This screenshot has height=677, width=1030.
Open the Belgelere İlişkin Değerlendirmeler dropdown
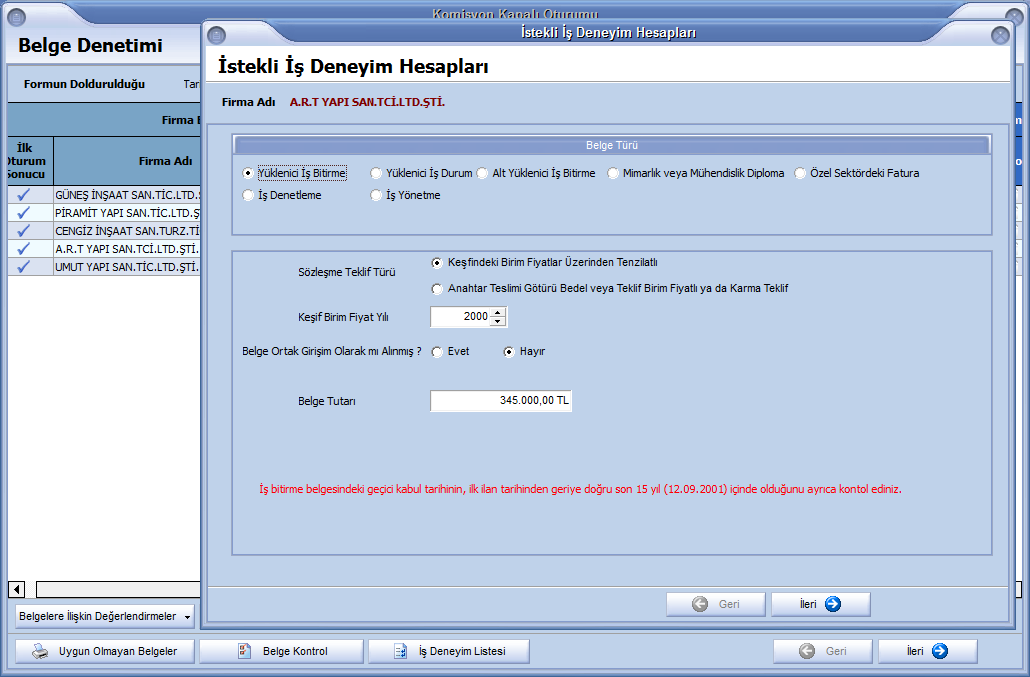point(187,617)
